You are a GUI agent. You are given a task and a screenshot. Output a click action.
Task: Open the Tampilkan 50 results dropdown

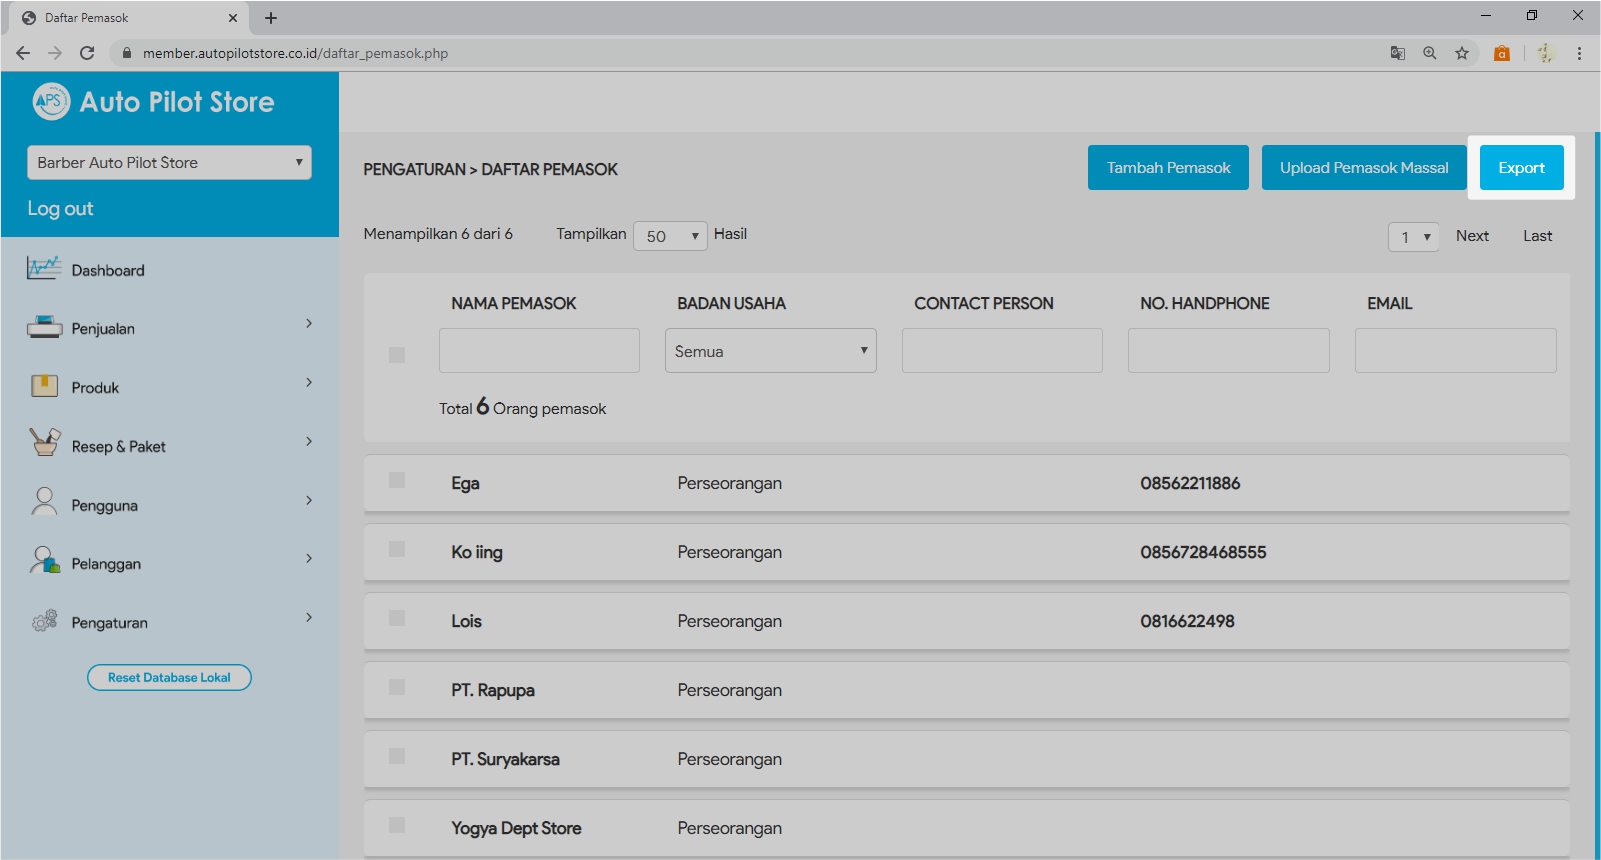pos(670,236)
